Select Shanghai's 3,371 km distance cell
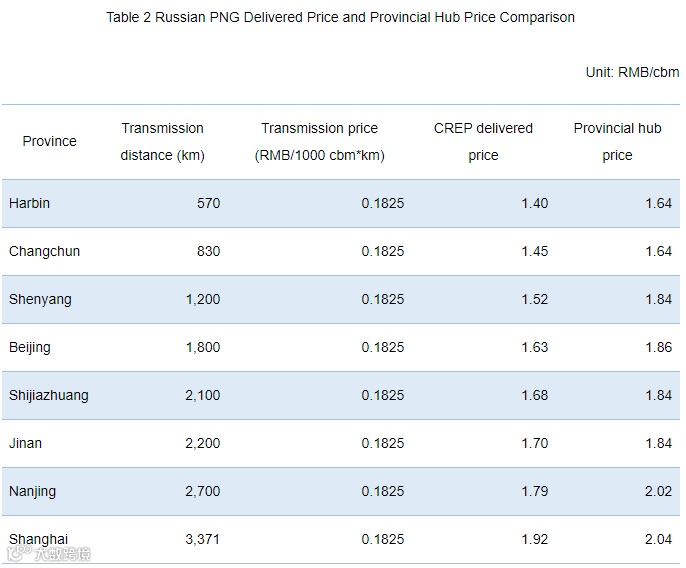Screen dimensions: 686x568 (x=203, y=539)
